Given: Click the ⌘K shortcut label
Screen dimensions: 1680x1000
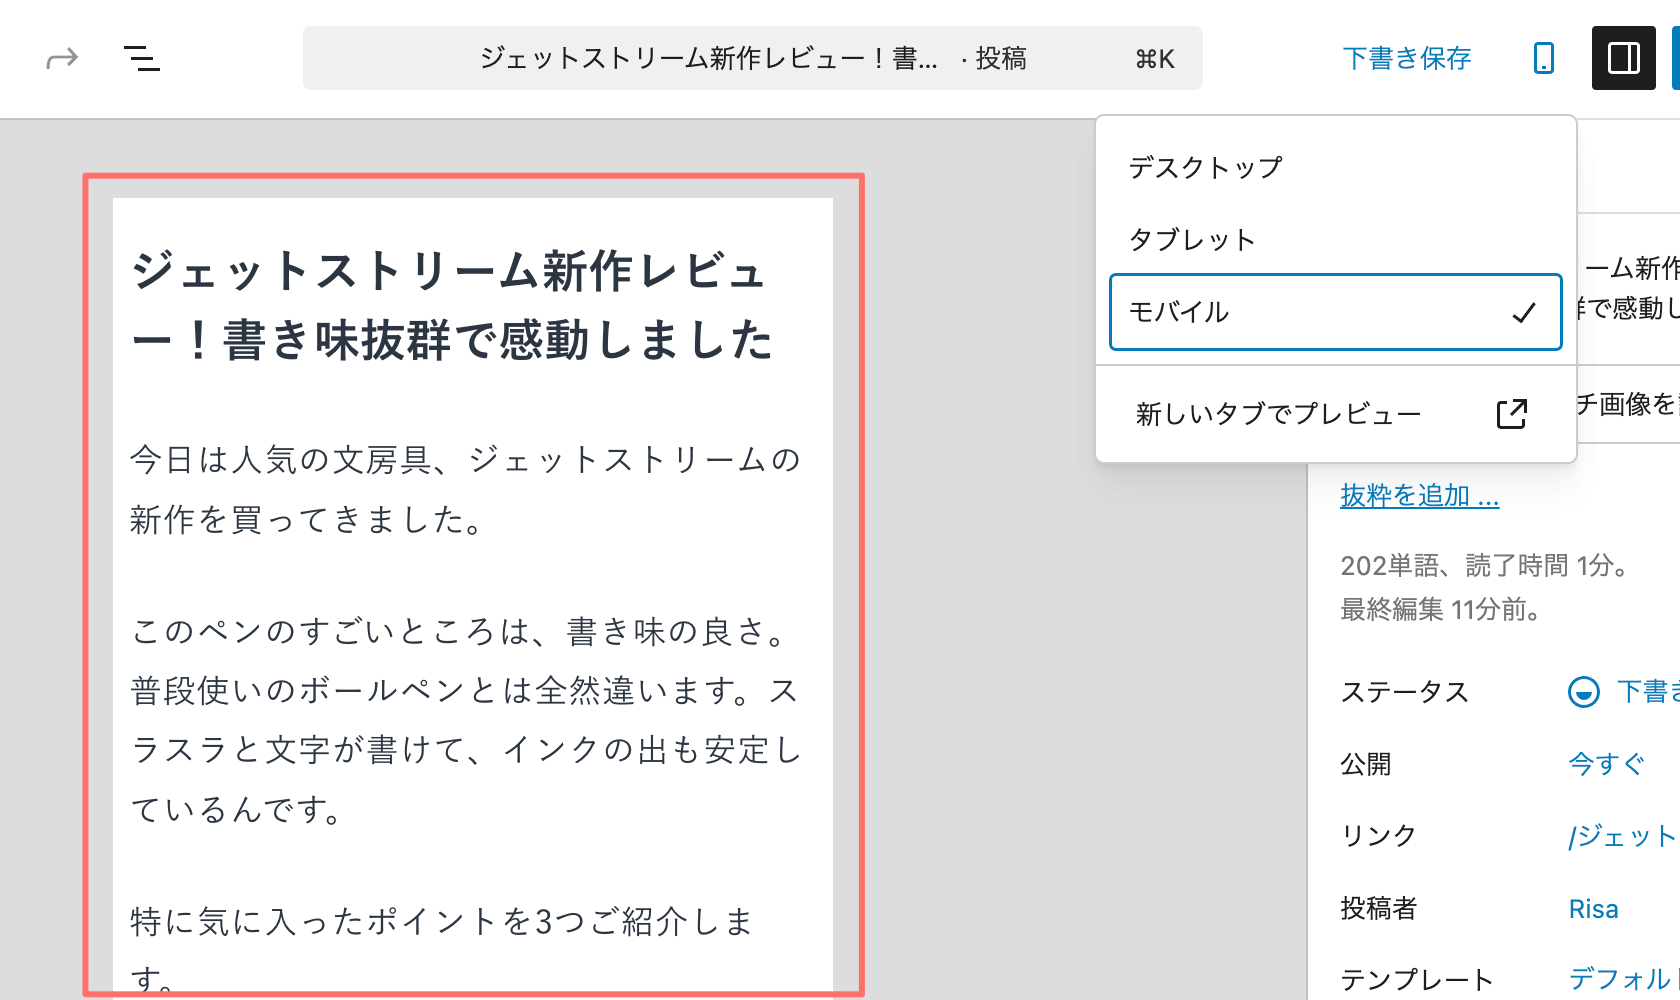Looking at the screenshot, I should pos(1155,59).
